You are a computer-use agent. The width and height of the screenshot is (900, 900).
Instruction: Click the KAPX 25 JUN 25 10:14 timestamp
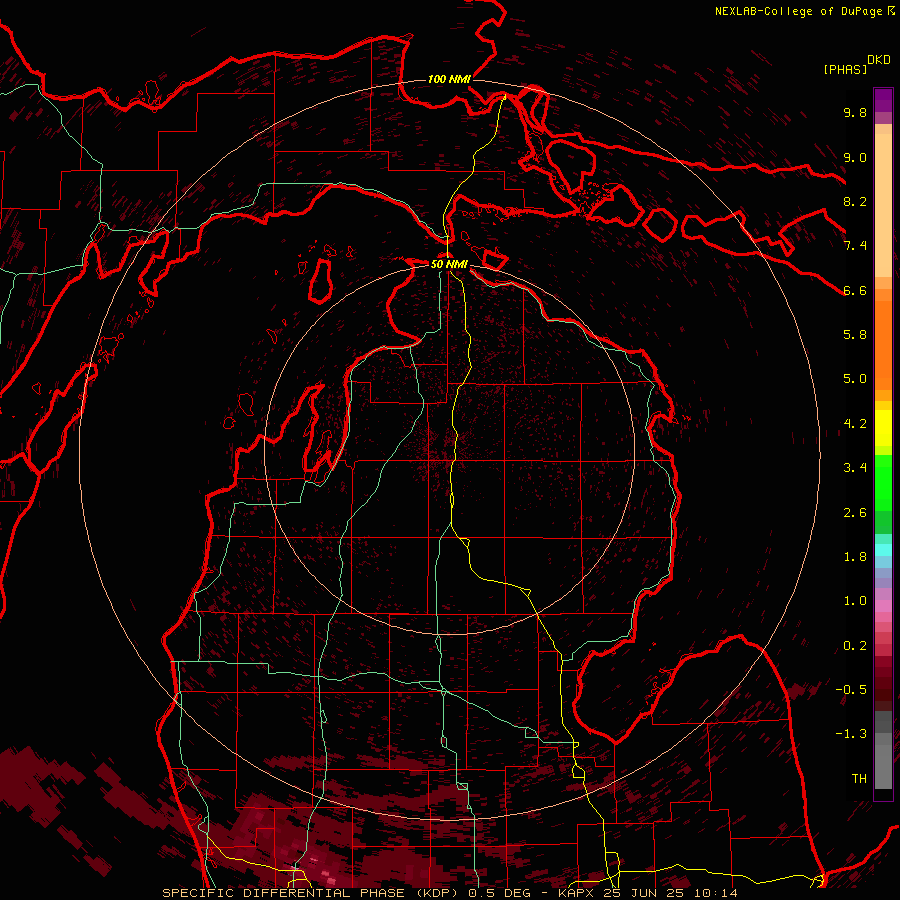click(647, 893)
